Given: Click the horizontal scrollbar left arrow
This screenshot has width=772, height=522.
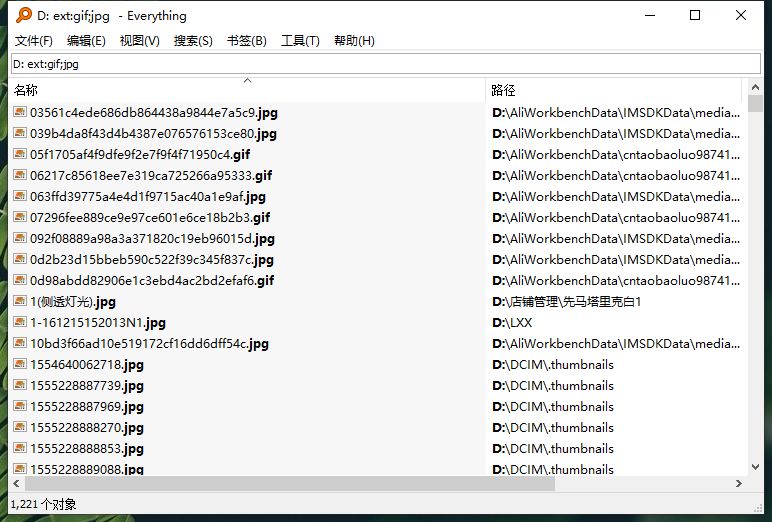Looking at the screenshot, I should click(16, 484).
